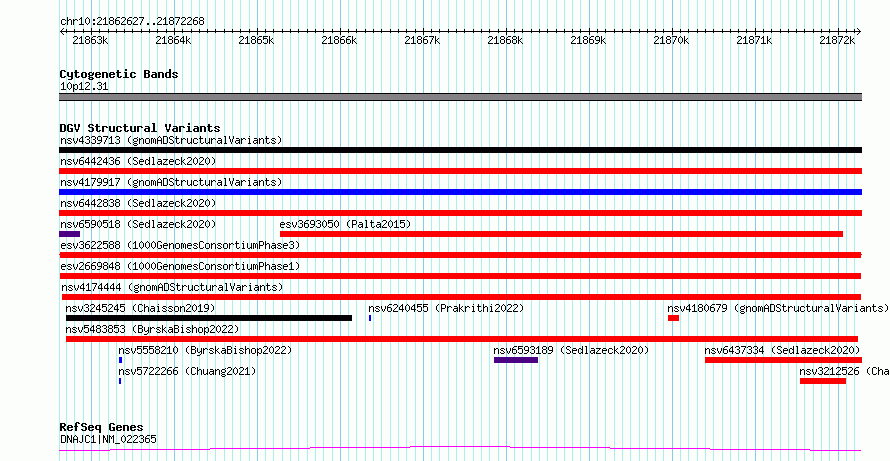Open the nsv6590518 (Sedlazeck2020) label
The height and width of the screenshot is (461, 890).
point(138,224)
